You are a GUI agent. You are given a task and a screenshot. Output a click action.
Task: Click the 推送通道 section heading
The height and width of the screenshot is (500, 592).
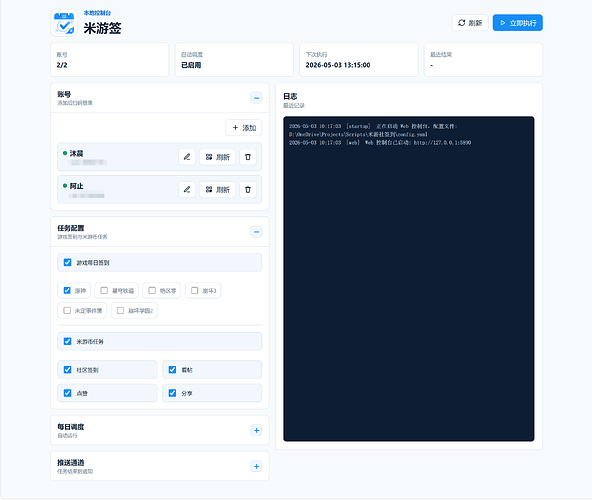pos(71,463)
